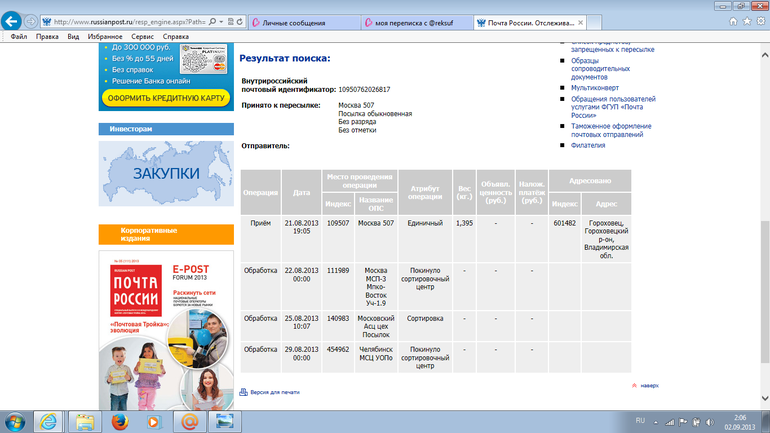Toggle compatibility view icon in address bar
Viewport: 770px width, 433px height.
230,22
